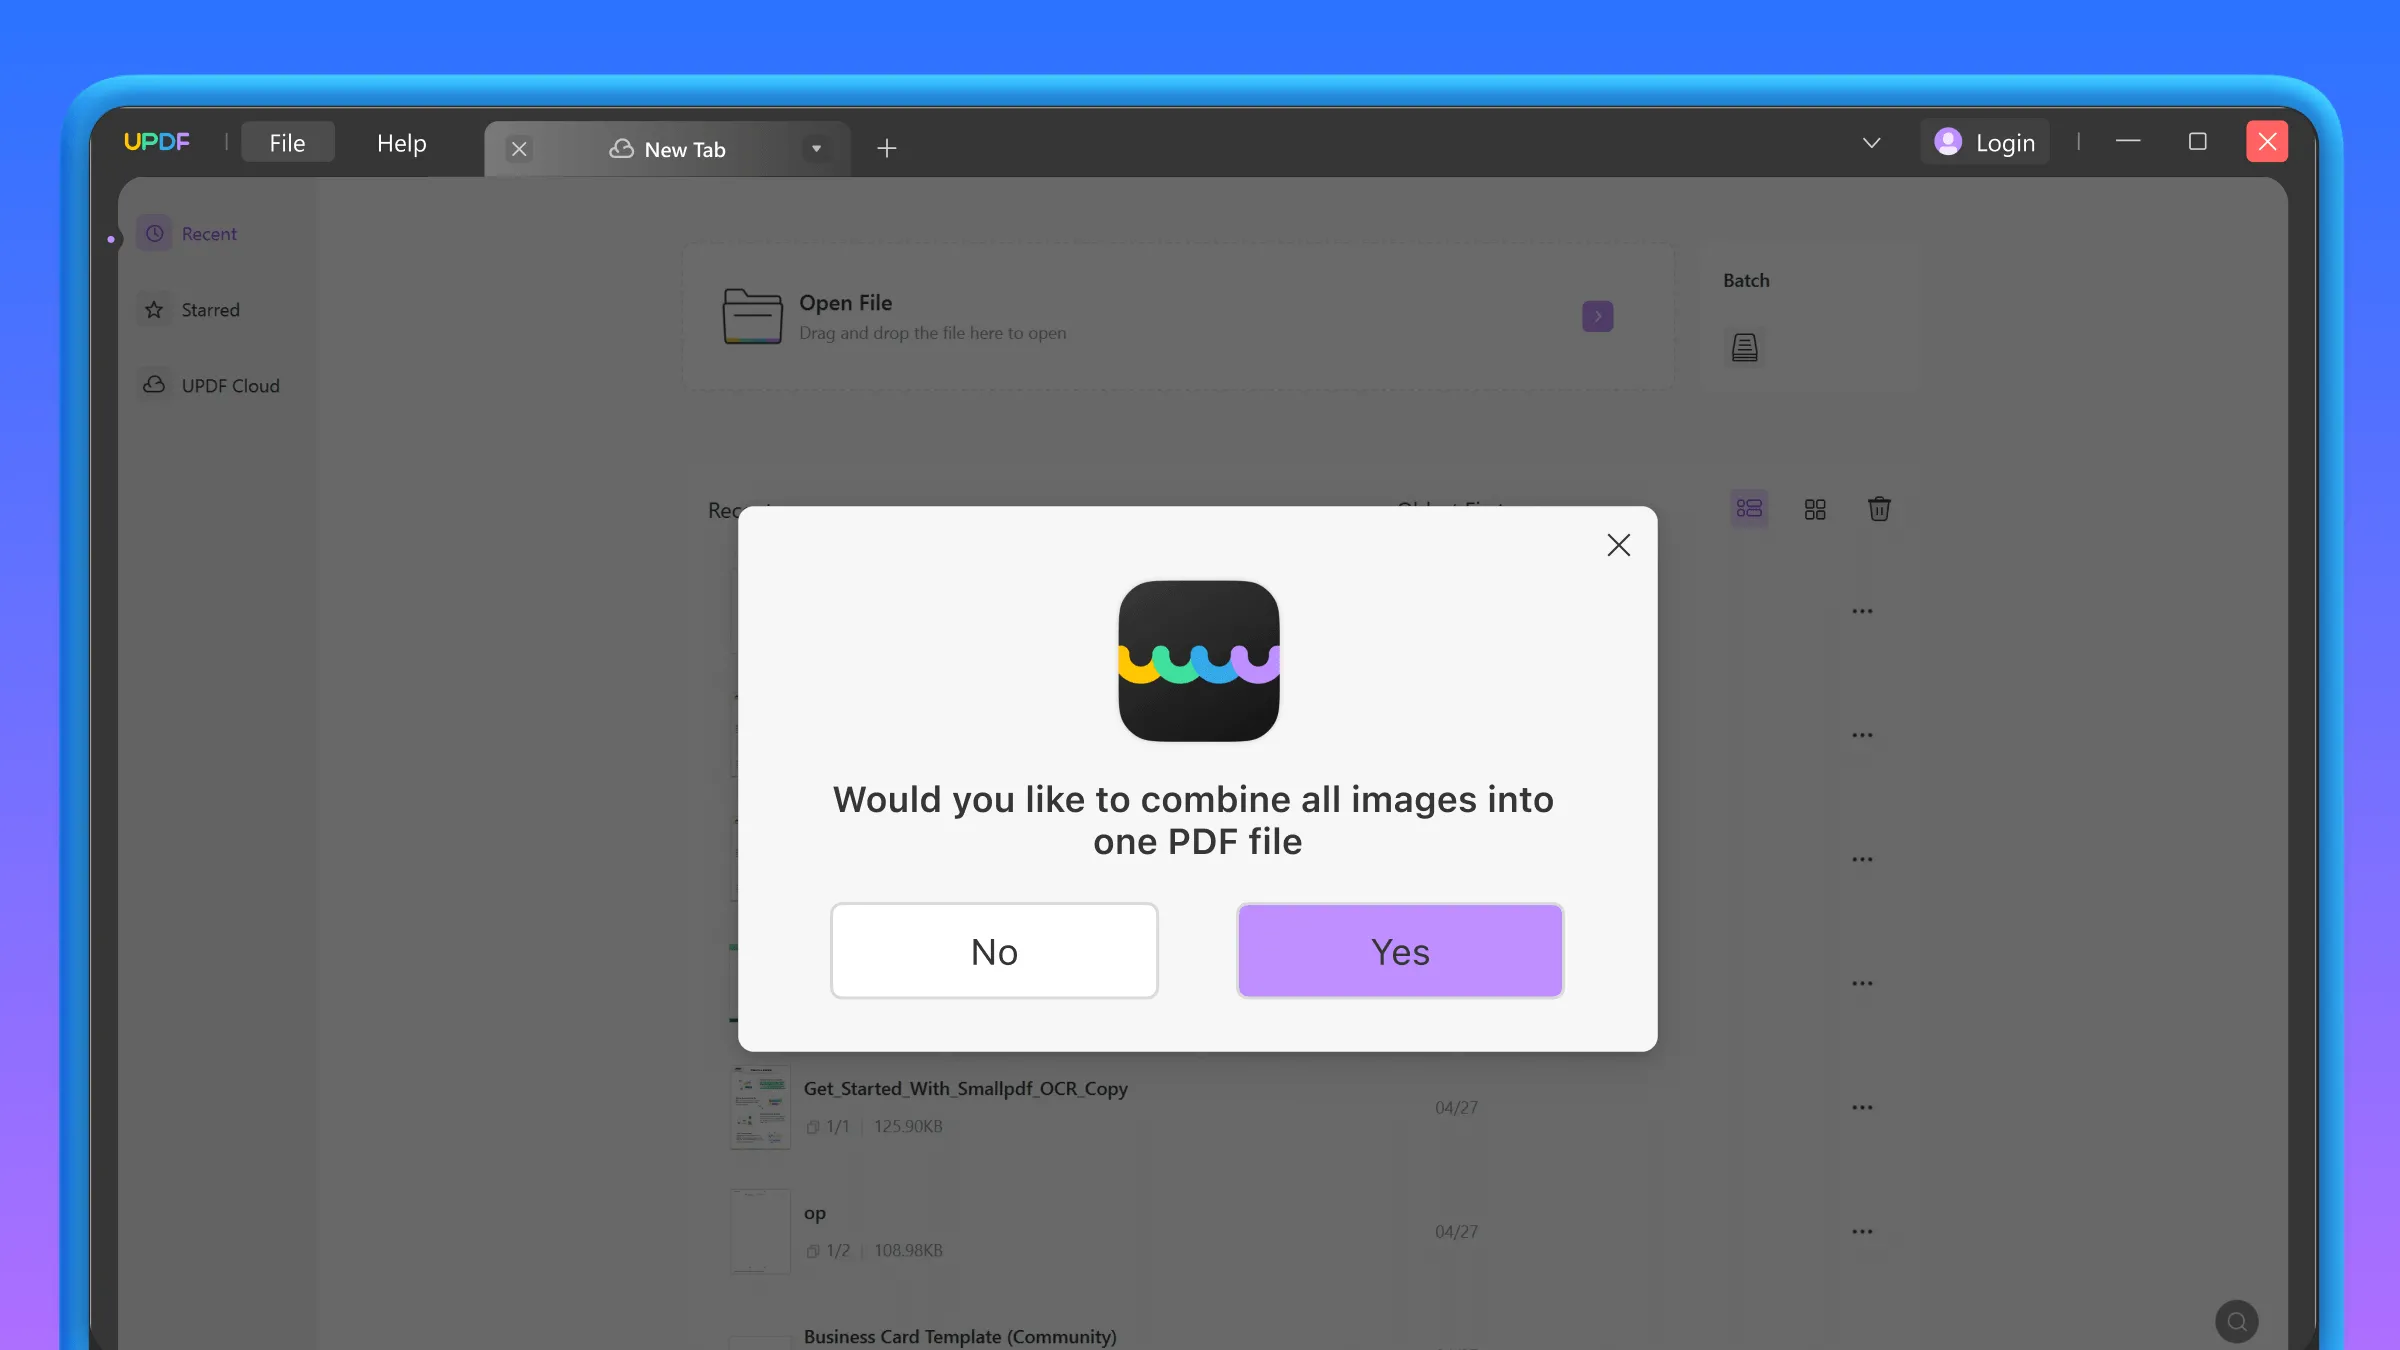The width and height of the screenshot is (2400, 1350).
Task: Click the search icon at bottom right
Action: 2237,1321
